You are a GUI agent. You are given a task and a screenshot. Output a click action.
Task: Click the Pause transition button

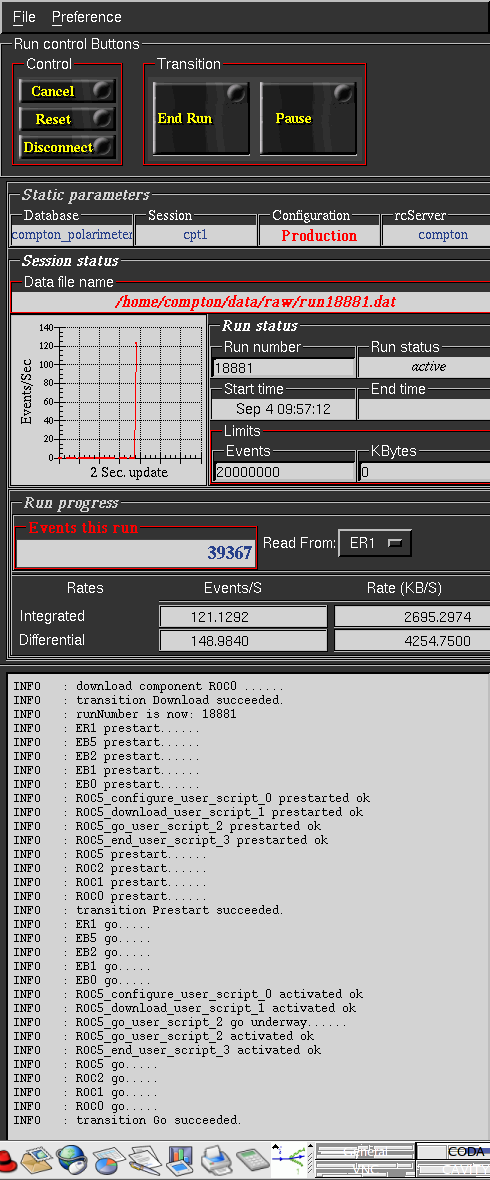point(308,118)
